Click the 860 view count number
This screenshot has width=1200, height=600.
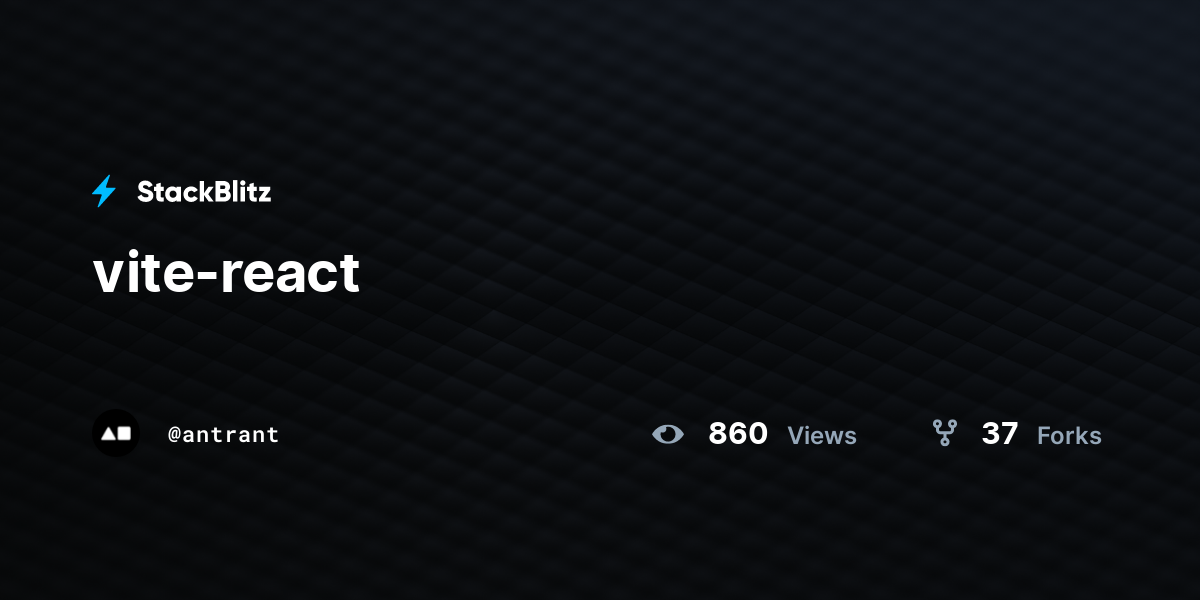point(738,434)
